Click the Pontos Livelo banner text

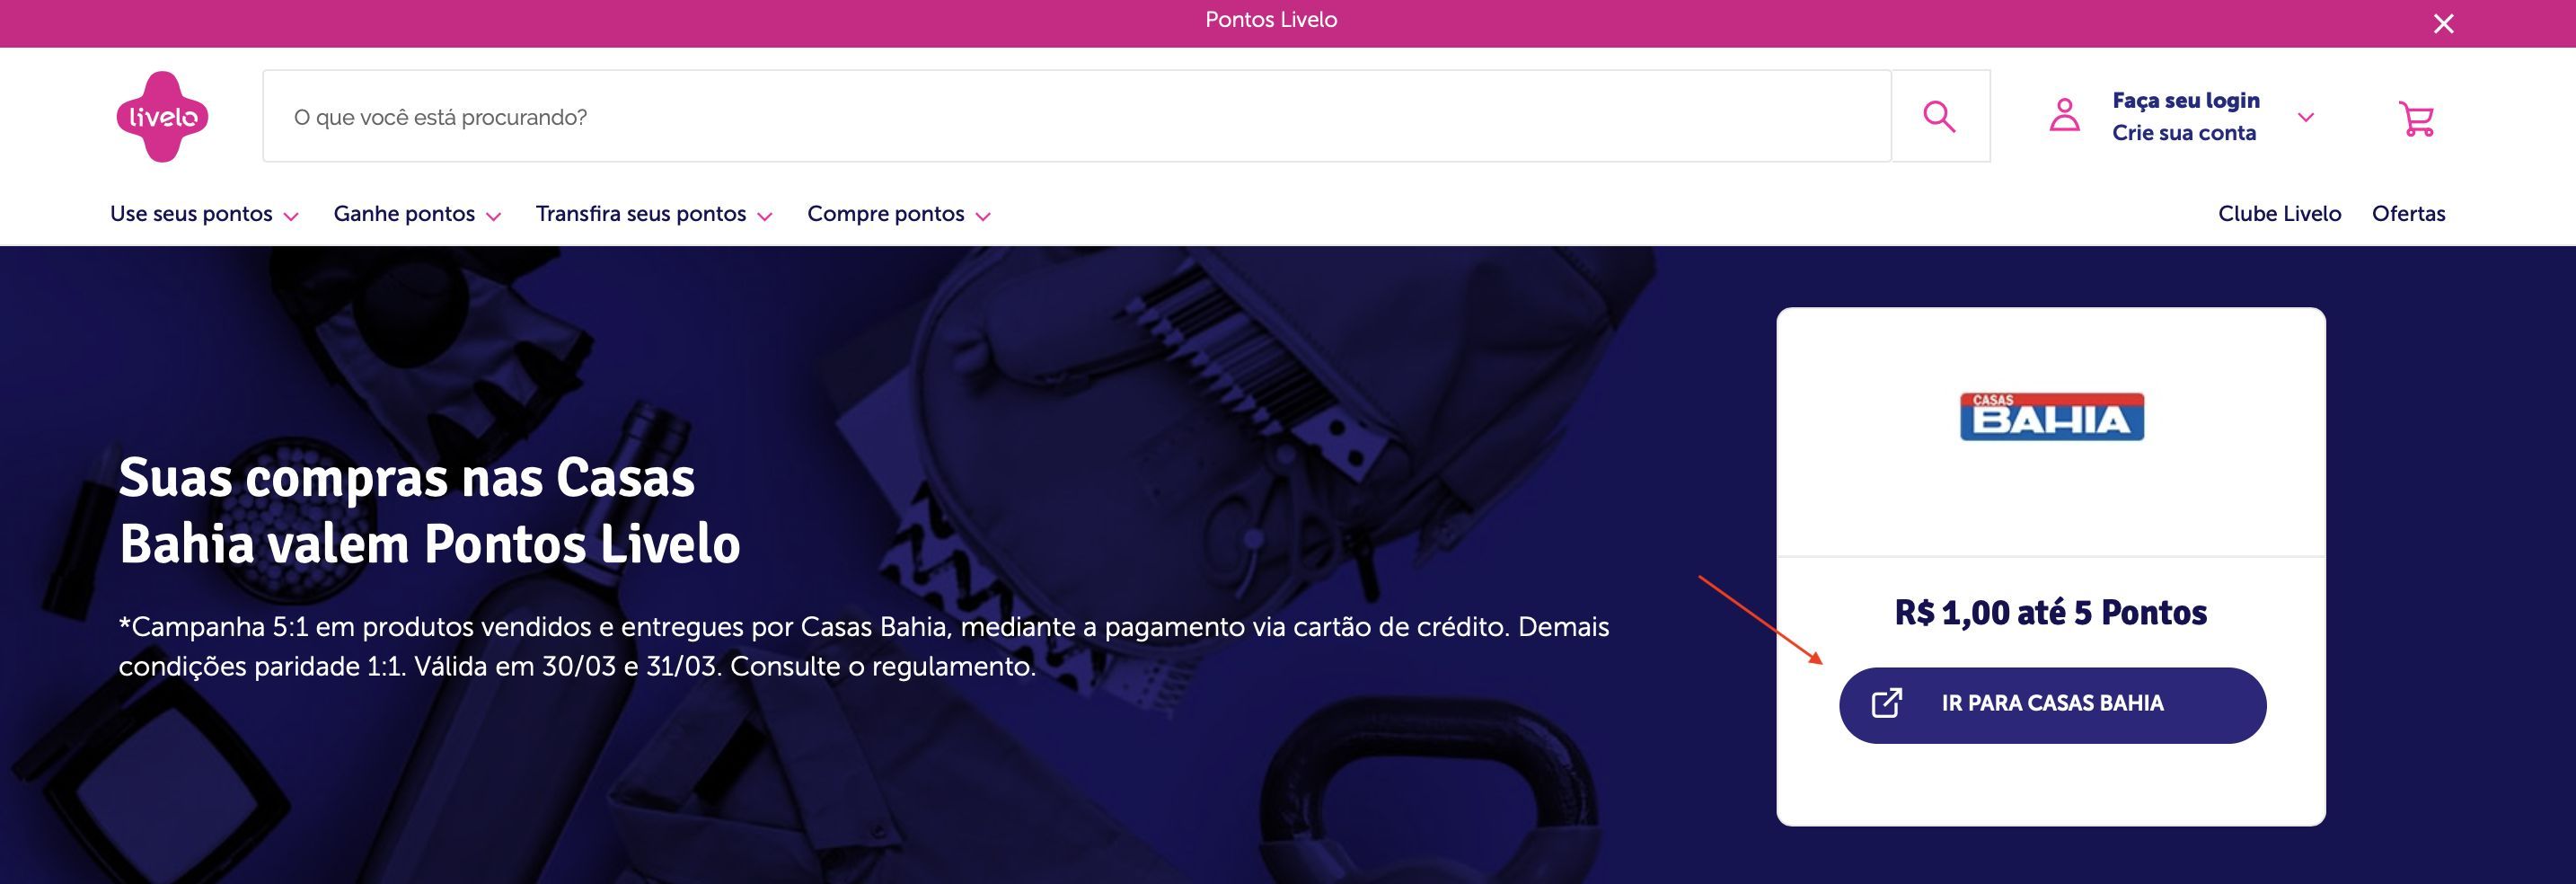1270,20
